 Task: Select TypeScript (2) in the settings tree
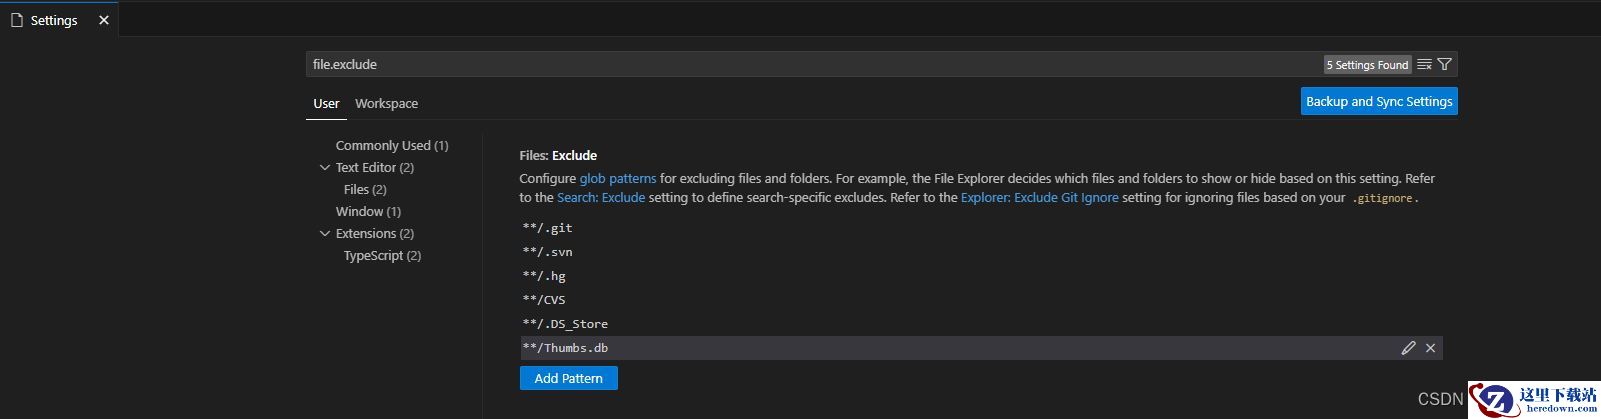tap(382, 256)
